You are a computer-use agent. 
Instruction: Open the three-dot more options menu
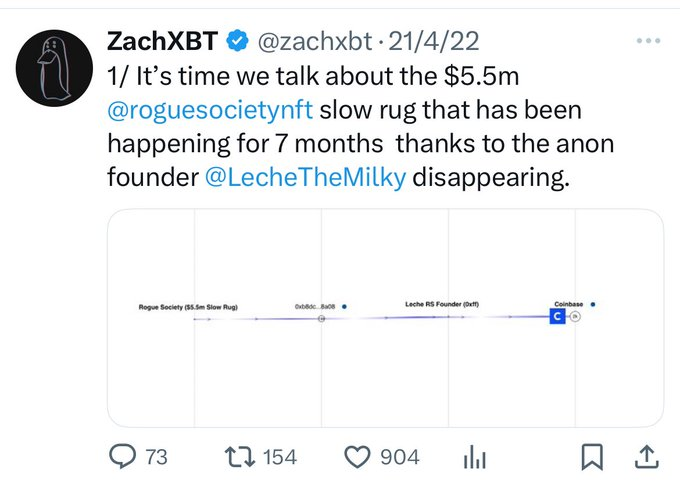[x=649, y=42]
